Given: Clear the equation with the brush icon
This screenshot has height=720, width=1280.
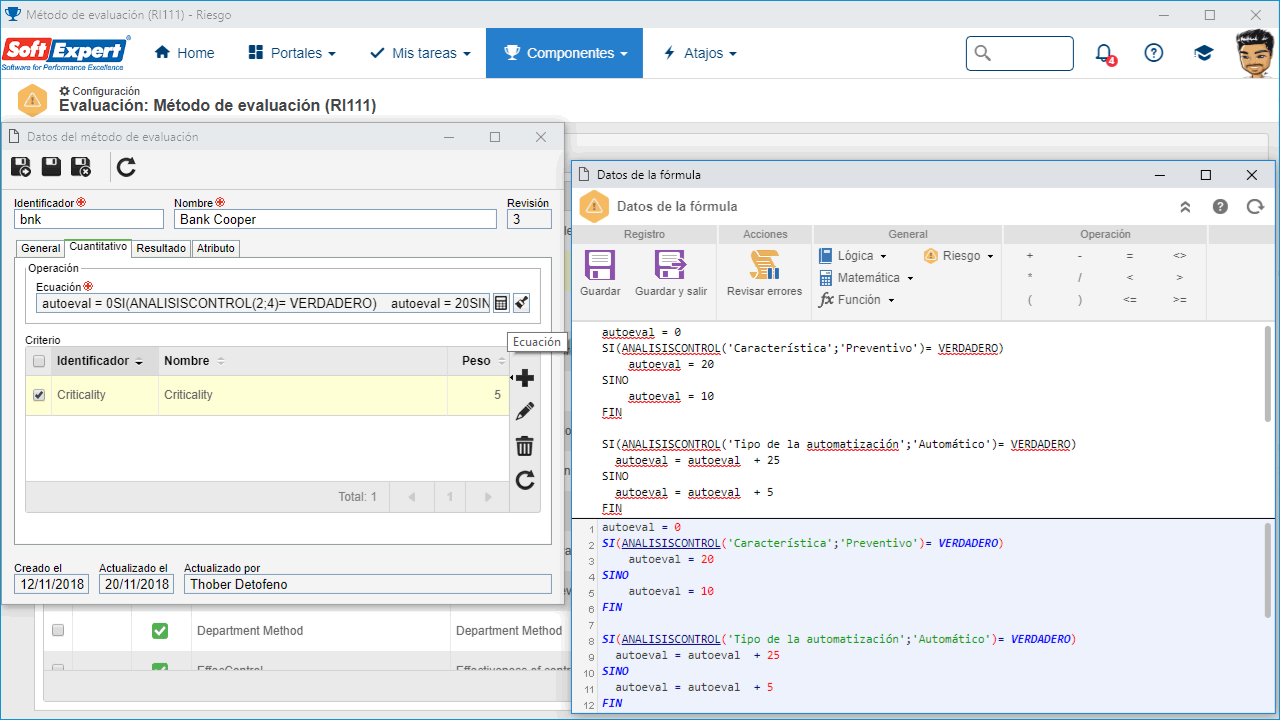Looking at the screenshot, I should (522, 303).
